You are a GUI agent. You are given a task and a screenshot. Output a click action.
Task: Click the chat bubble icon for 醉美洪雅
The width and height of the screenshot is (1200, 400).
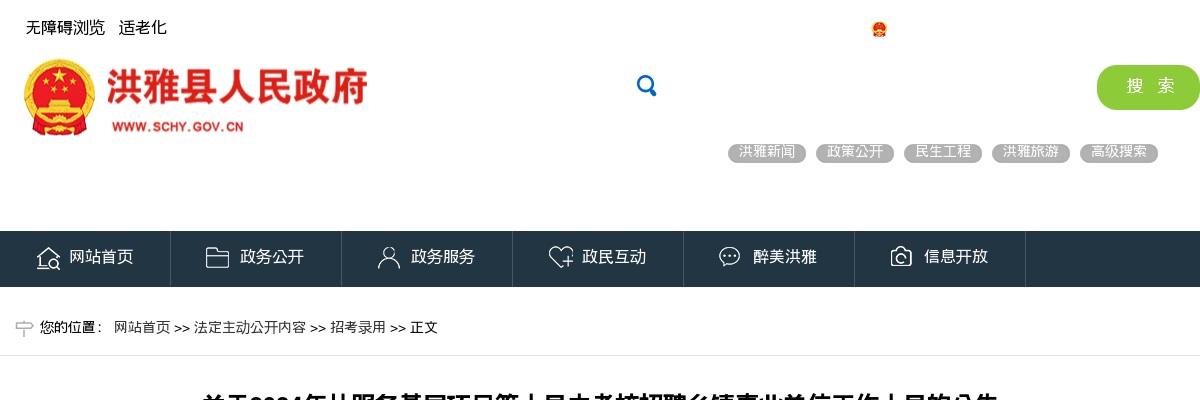tap(730, 257)
